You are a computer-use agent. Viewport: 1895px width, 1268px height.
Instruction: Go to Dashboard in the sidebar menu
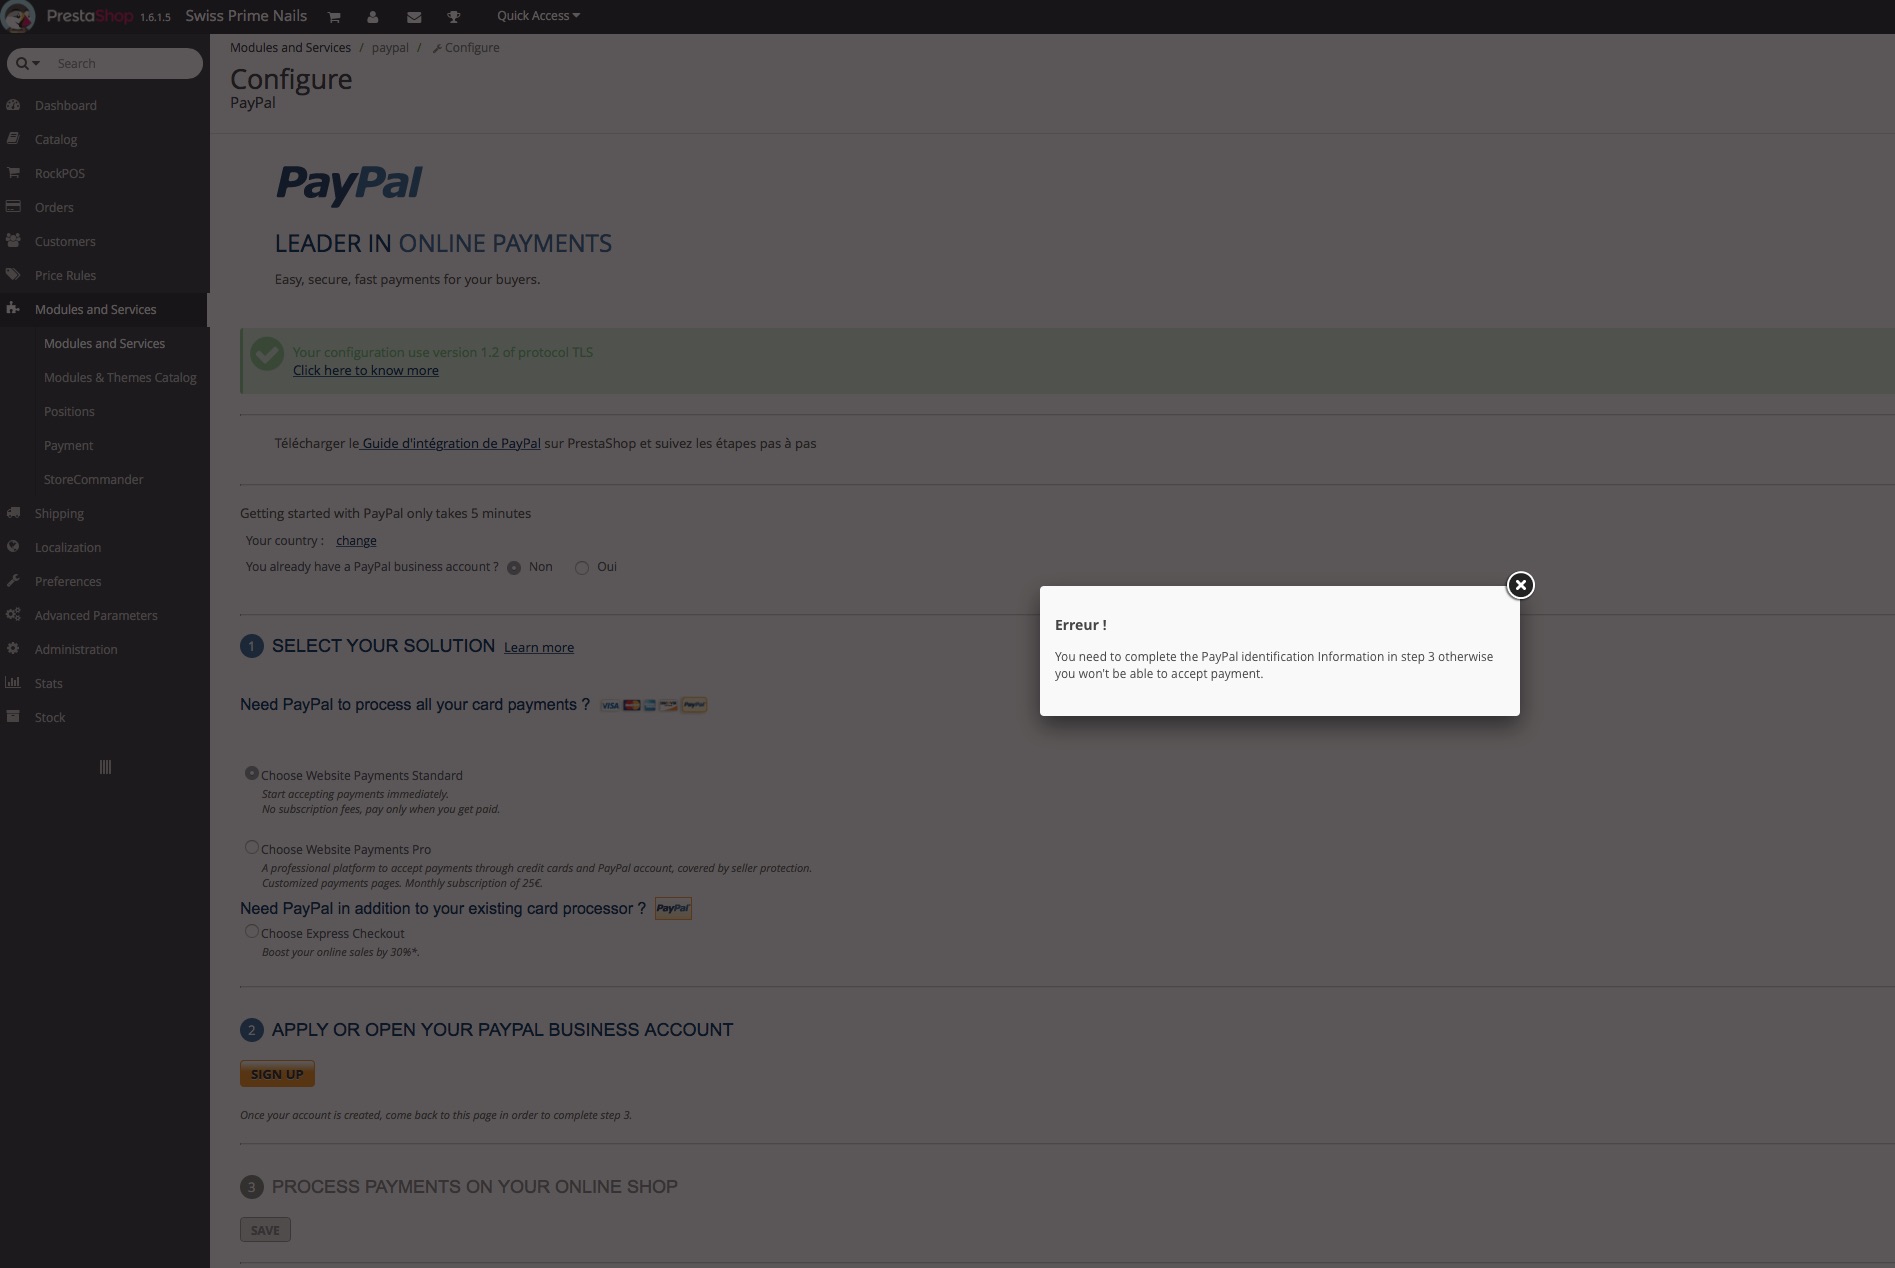[66, 105]
